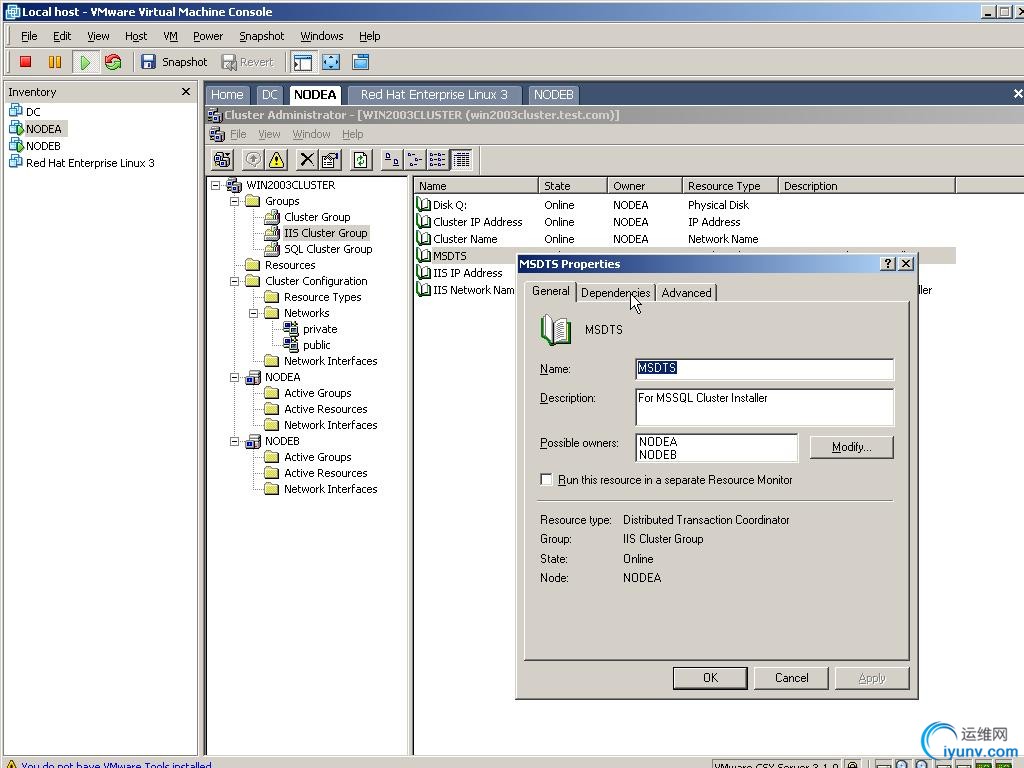Collapse the Groups tree node
This screenshot has height=768, width=1024.
point(235,201)
